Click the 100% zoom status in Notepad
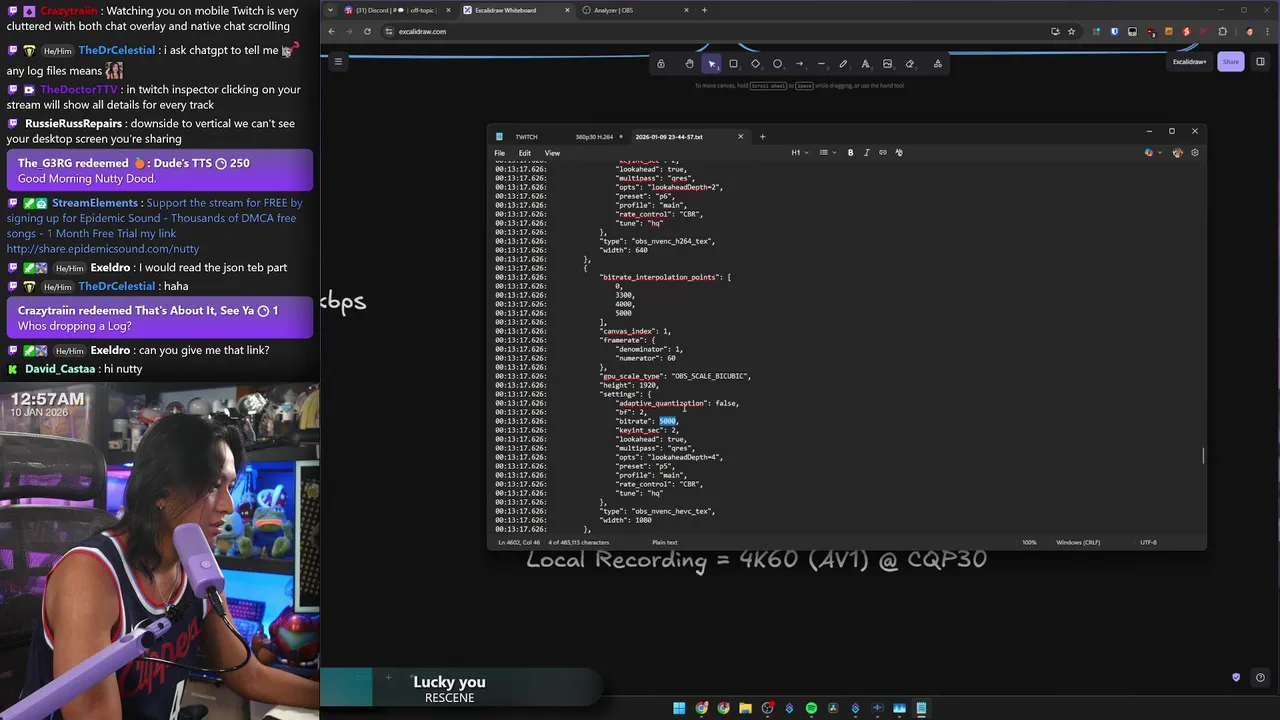 (x=1029, y=542)
